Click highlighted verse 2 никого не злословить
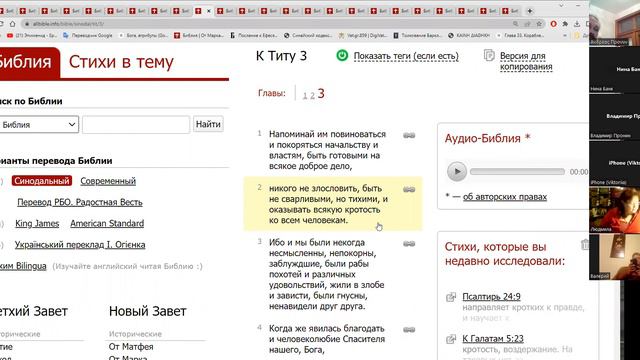 coord(328,204)
